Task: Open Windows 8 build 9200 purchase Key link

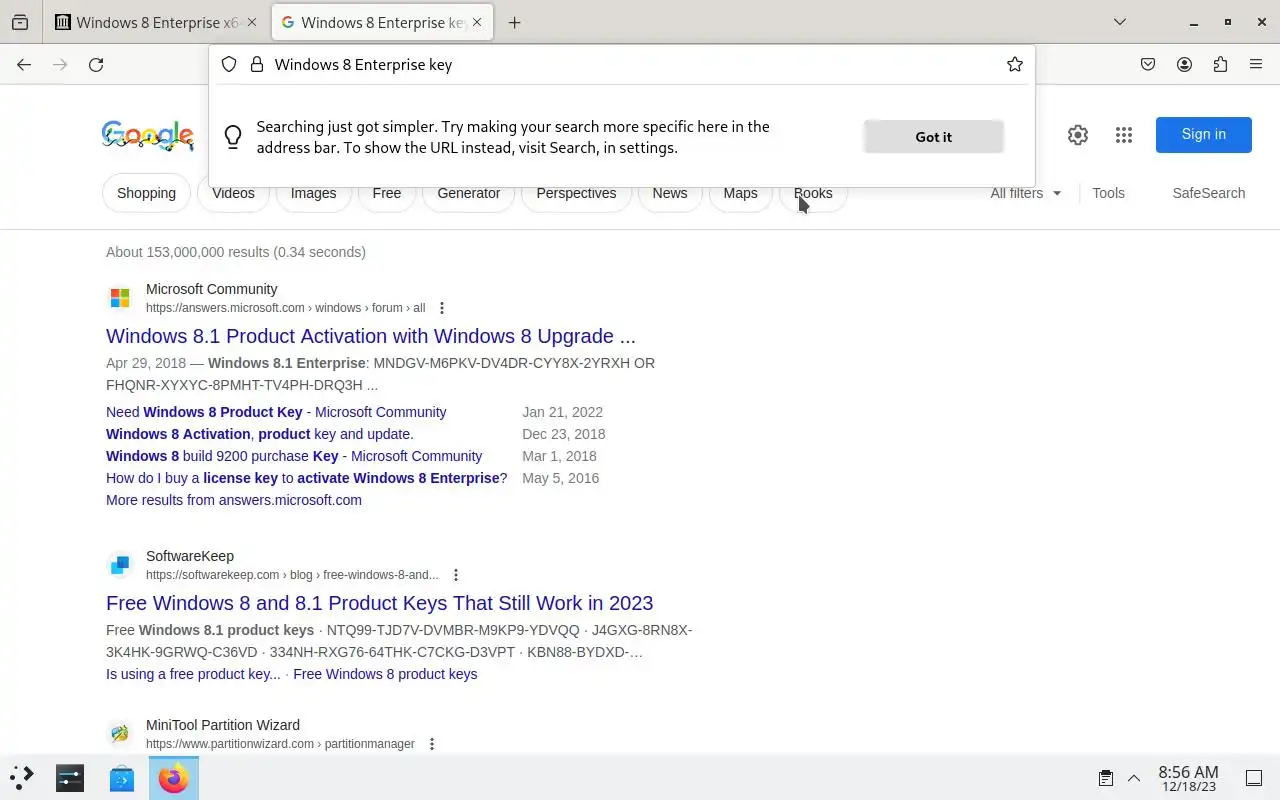Action: (x=294, y=456)
